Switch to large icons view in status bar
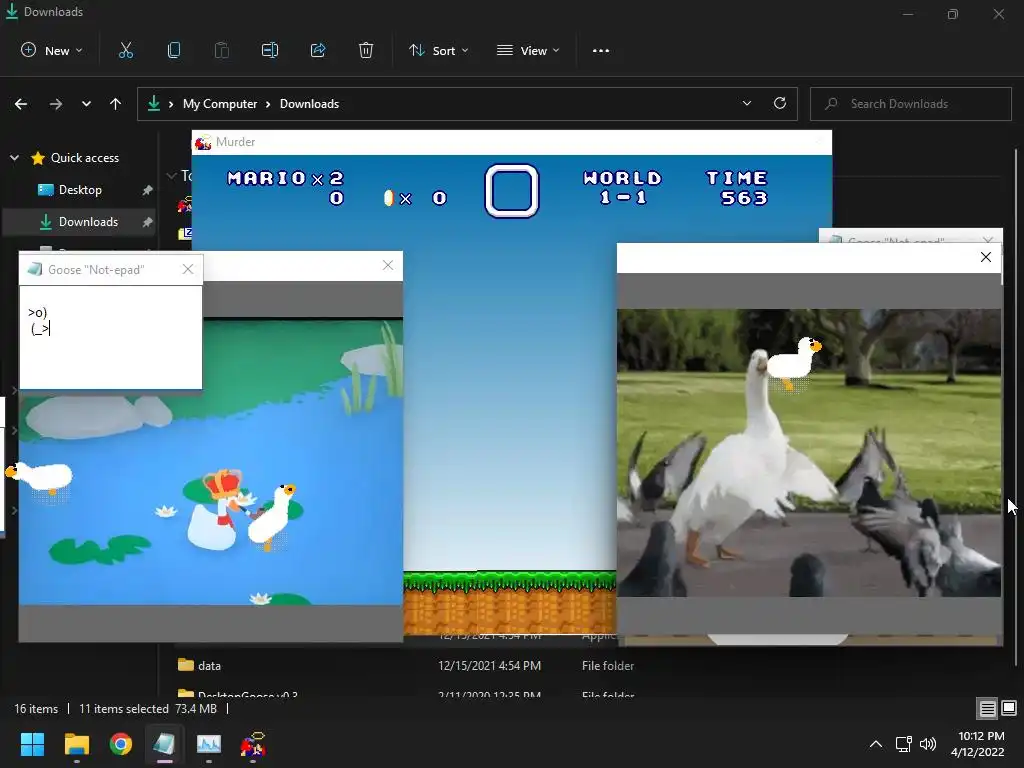Screen dimensions: 1024x768 pyautogui.click(x=1009, y=708)
